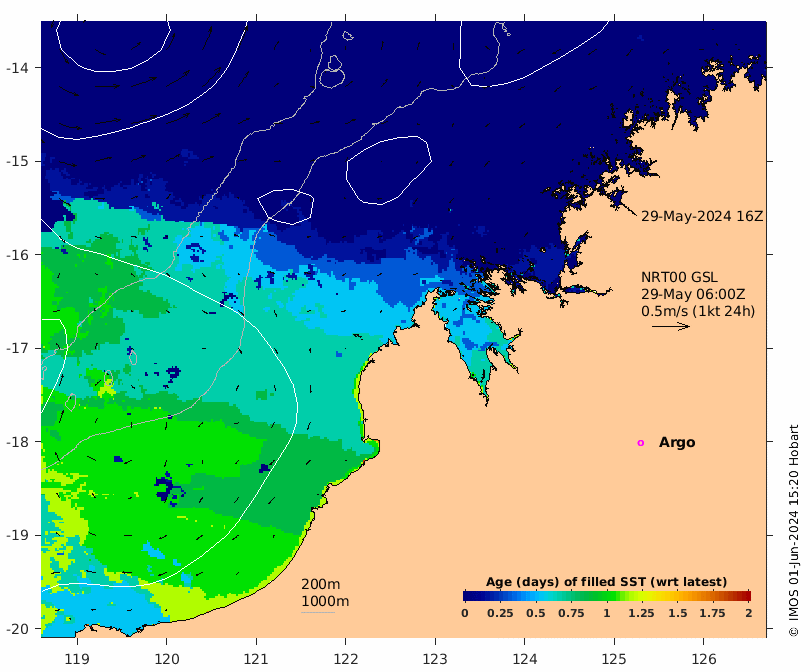The width and height of the screenshot is (810, 672).
Task: Click the latitude axis label -17
Action: (x=17, y=348)
